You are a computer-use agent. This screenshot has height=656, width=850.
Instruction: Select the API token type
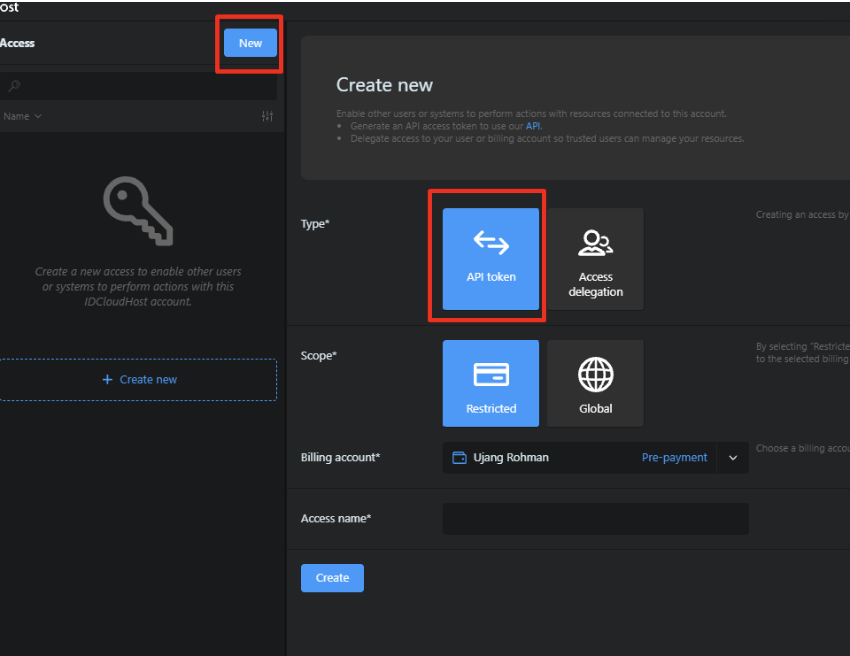coord(491,259)
